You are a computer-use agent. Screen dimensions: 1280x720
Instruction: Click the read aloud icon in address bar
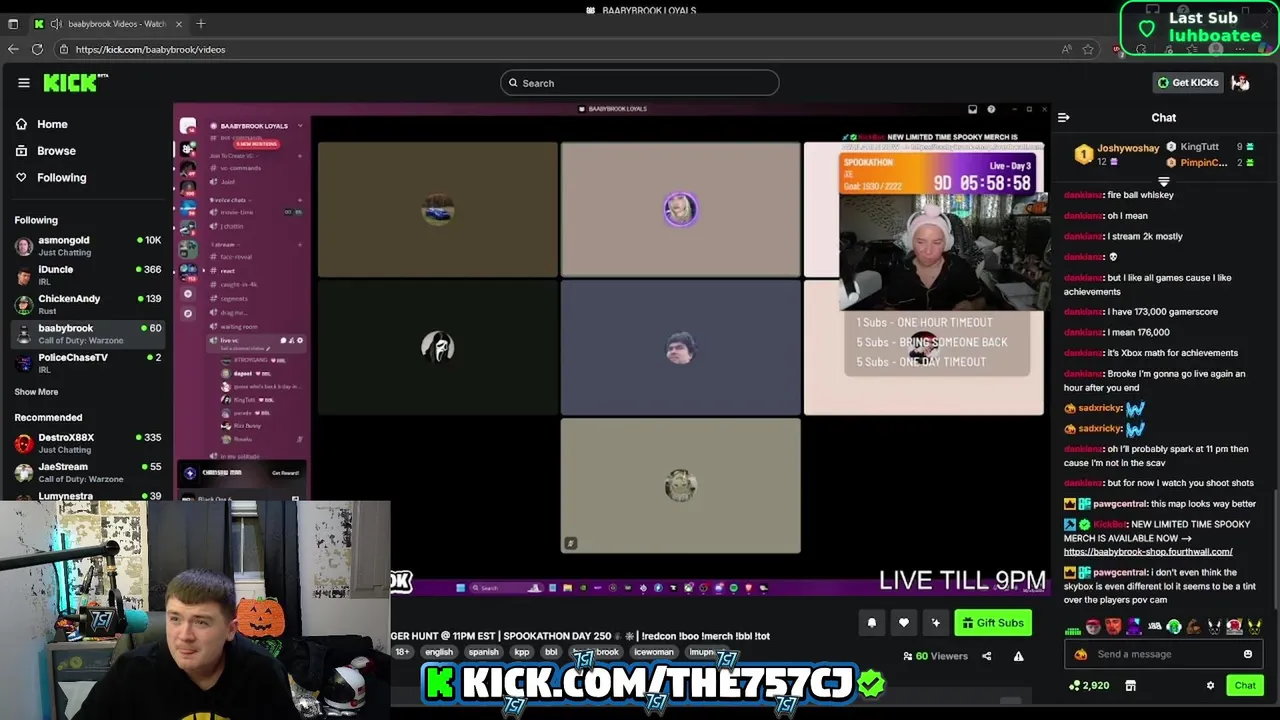(1067, 49)
